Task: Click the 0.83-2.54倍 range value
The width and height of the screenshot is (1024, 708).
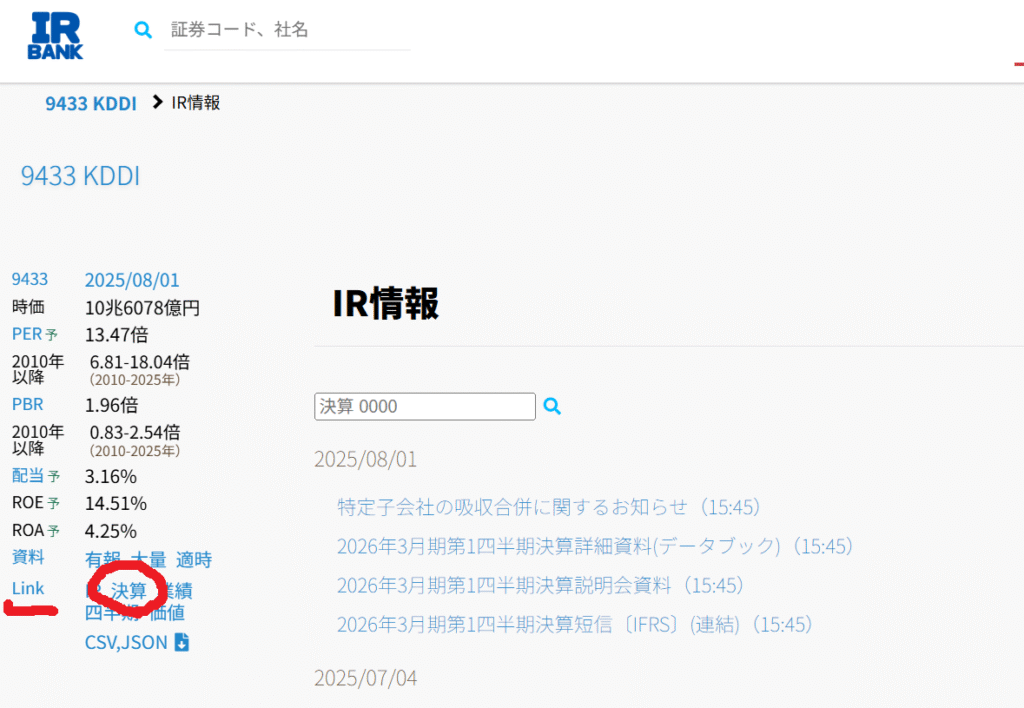Action: pos(135,432)
